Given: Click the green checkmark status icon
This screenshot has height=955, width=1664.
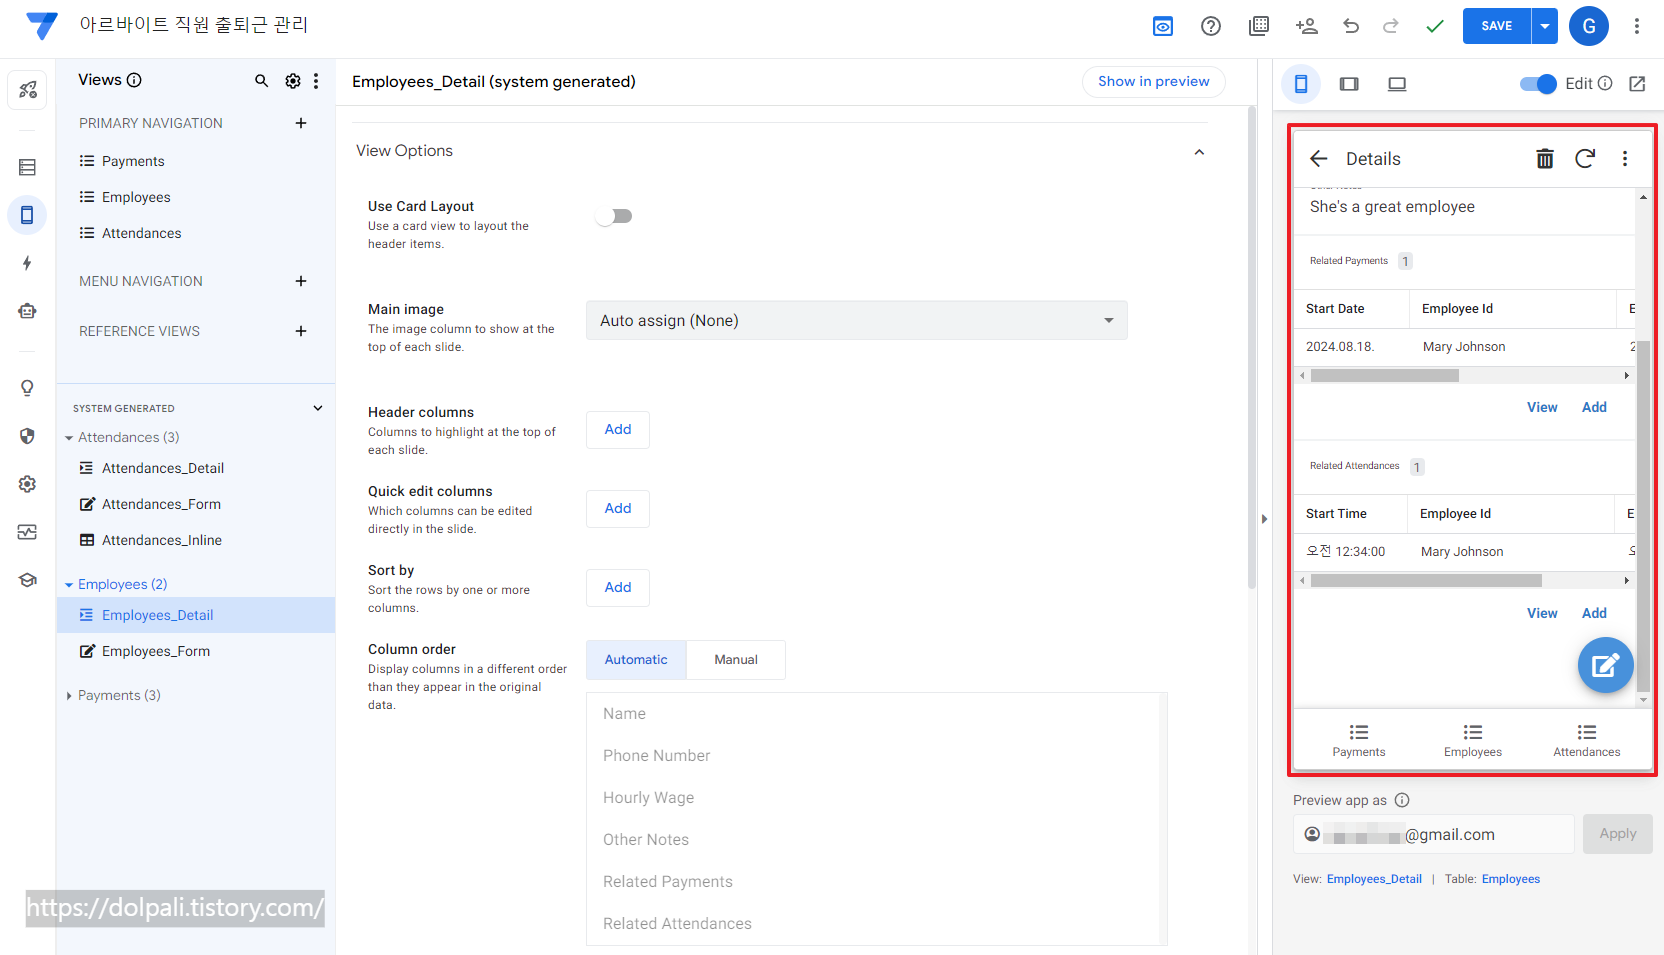Looking at the screenshot, I should click(1435, 26).
